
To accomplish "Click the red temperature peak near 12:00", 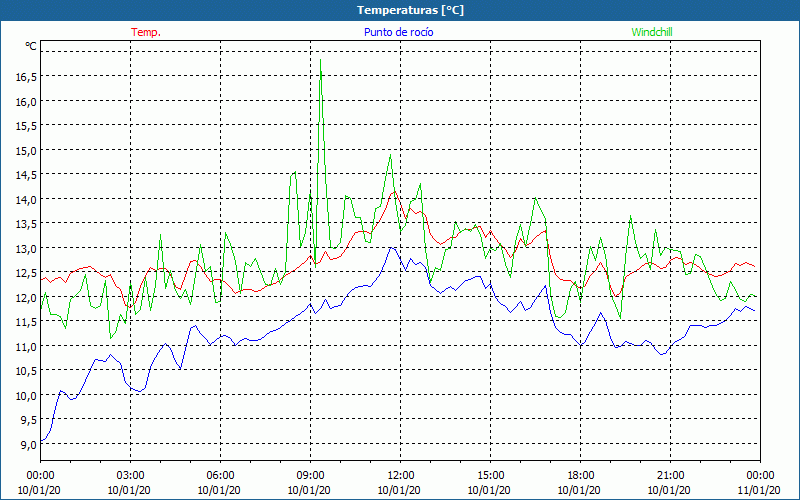I will click(393, 192).
